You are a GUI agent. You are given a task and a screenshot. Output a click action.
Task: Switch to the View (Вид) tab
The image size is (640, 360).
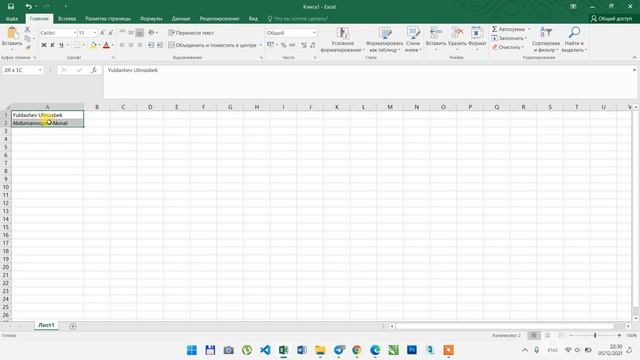tap(253, 19)
